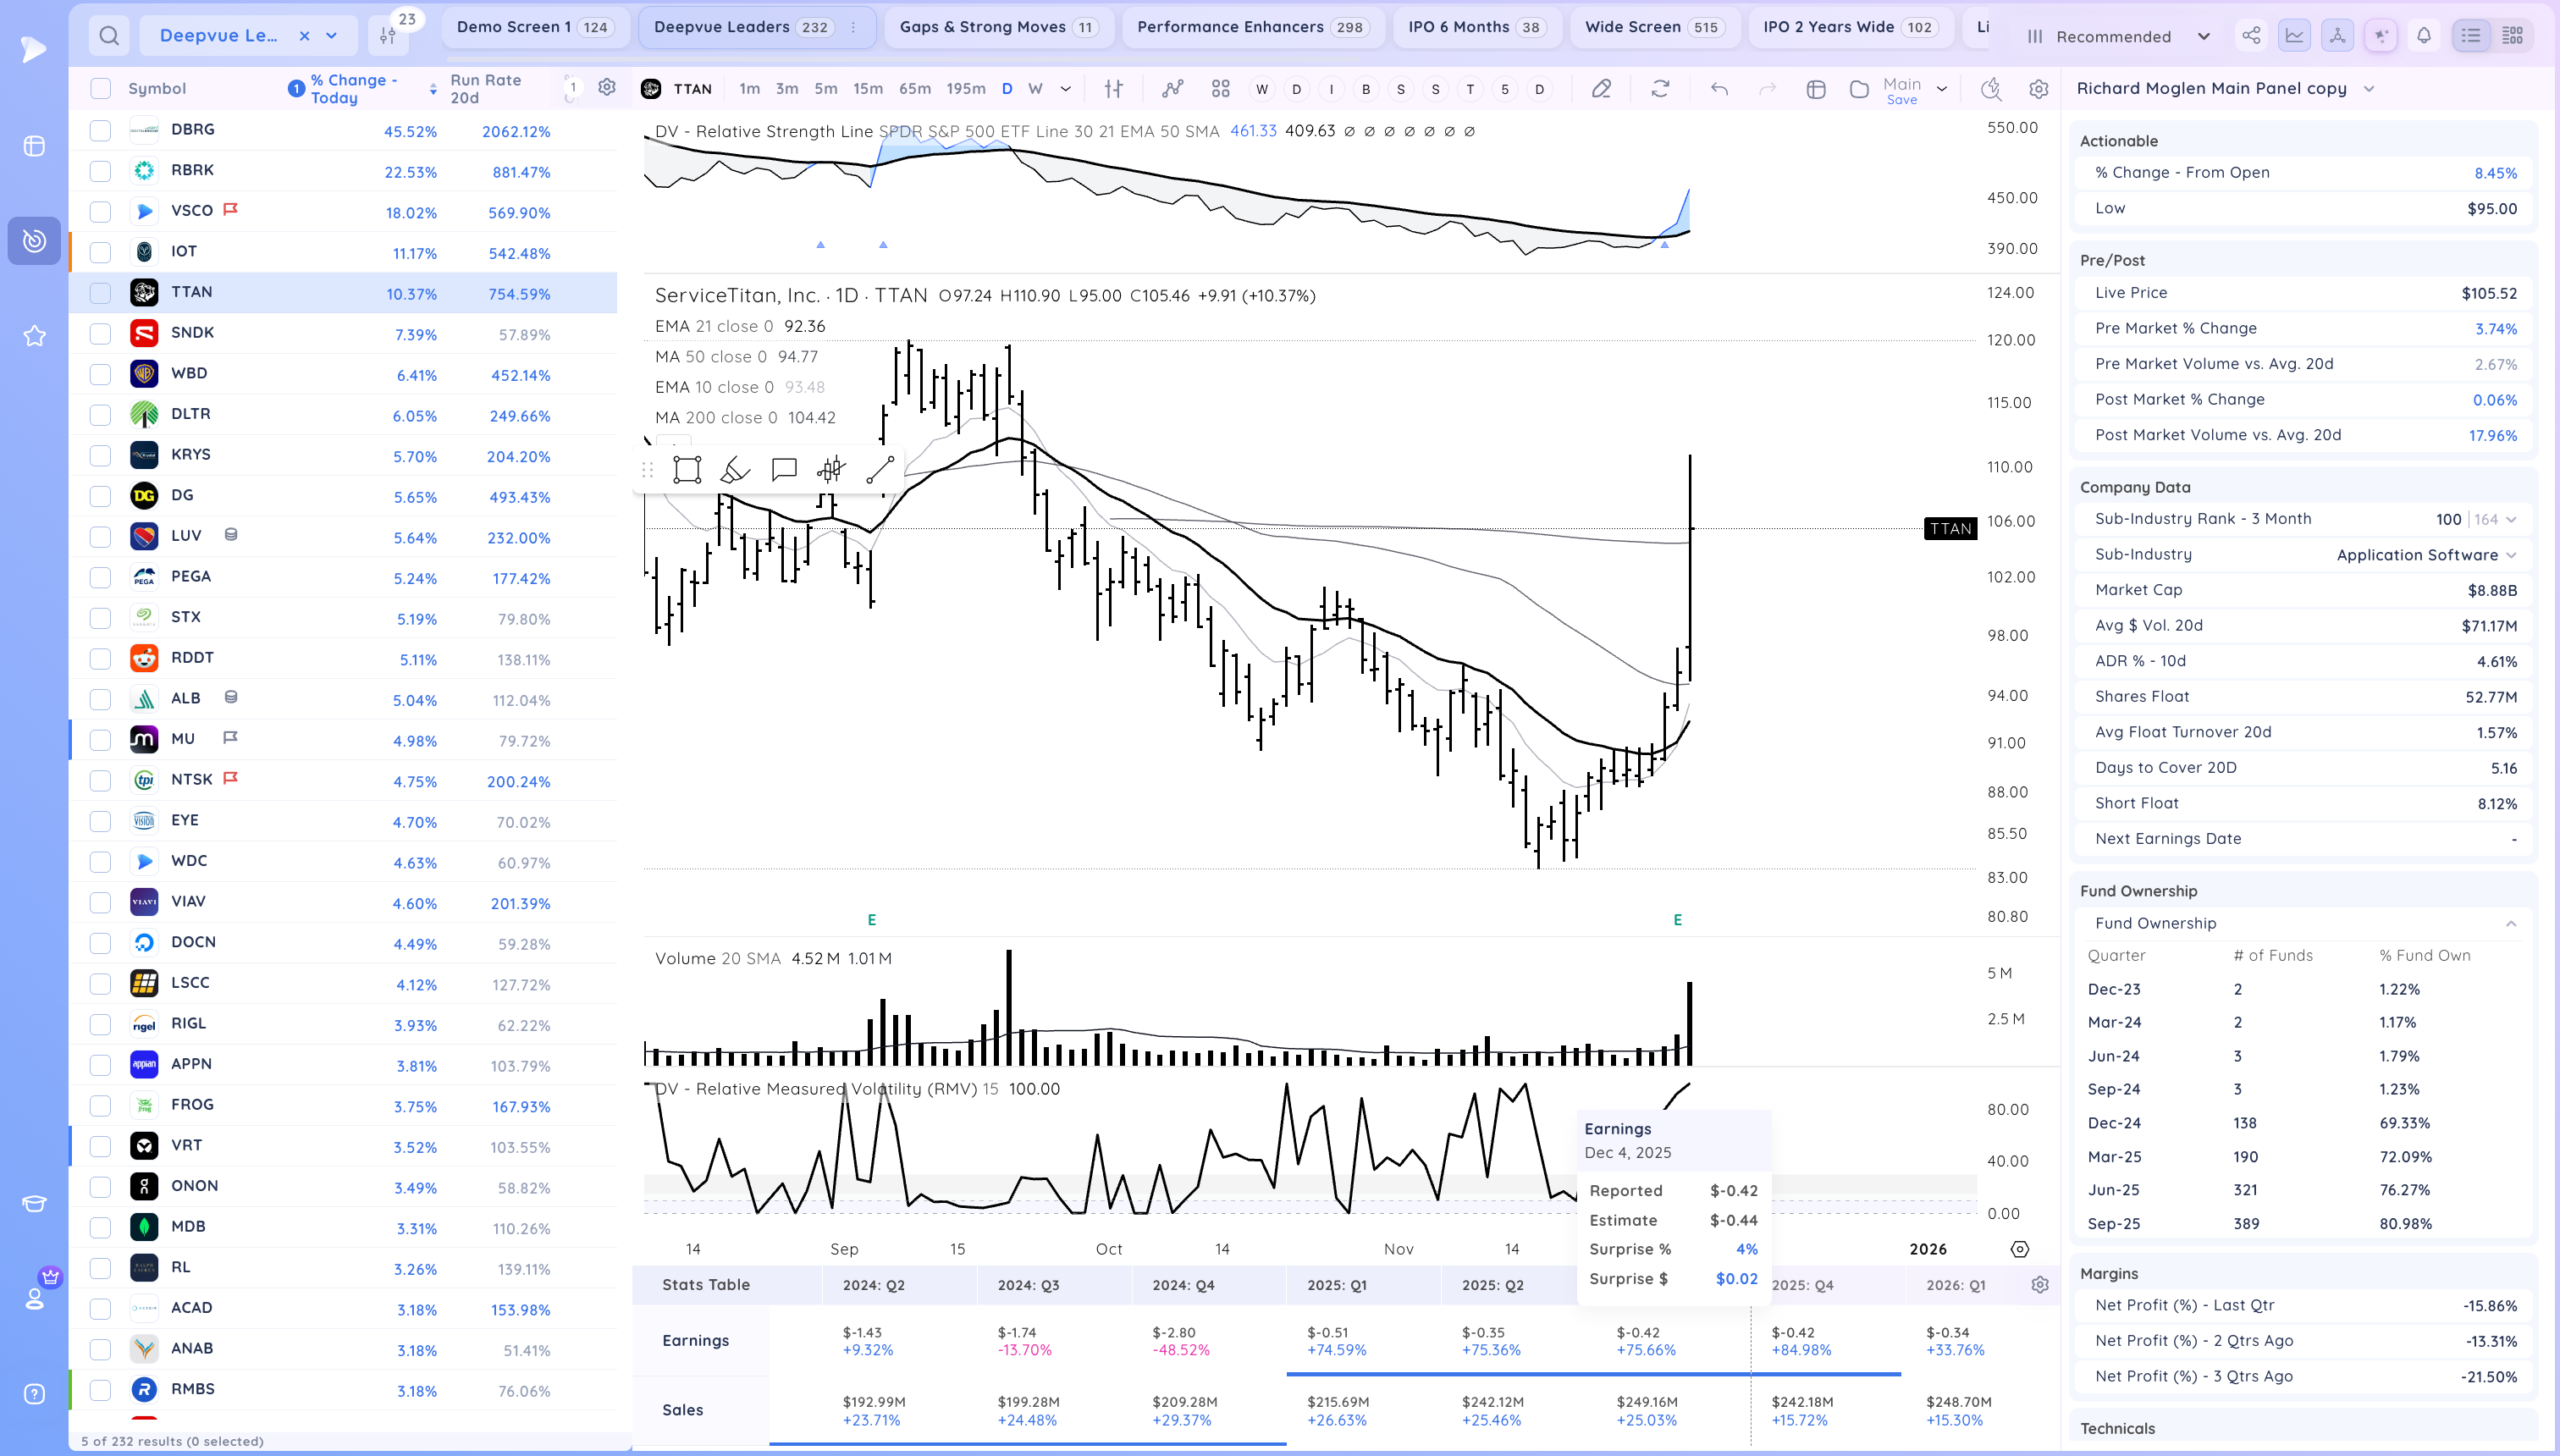Sort by the Run Rate 20d column
The image size is (2560, 1456).
click(x=486, y=89)
